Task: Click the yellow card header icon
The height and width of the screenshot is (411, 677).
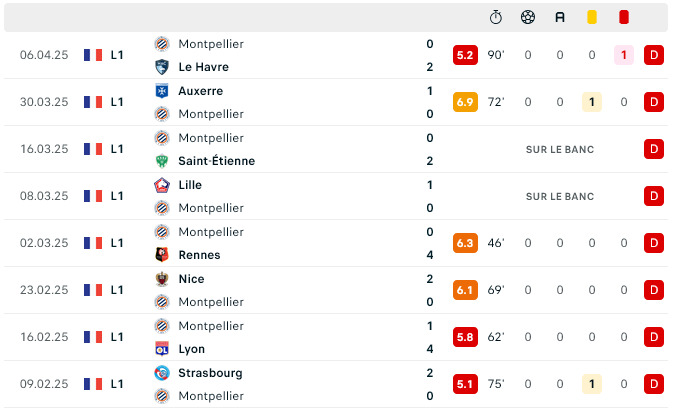Action: (592, 17)
